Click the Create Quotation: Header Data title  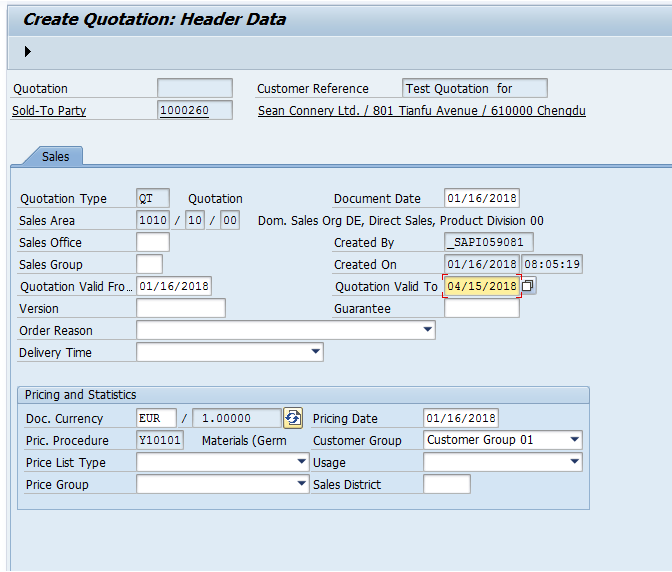[154, 19]
